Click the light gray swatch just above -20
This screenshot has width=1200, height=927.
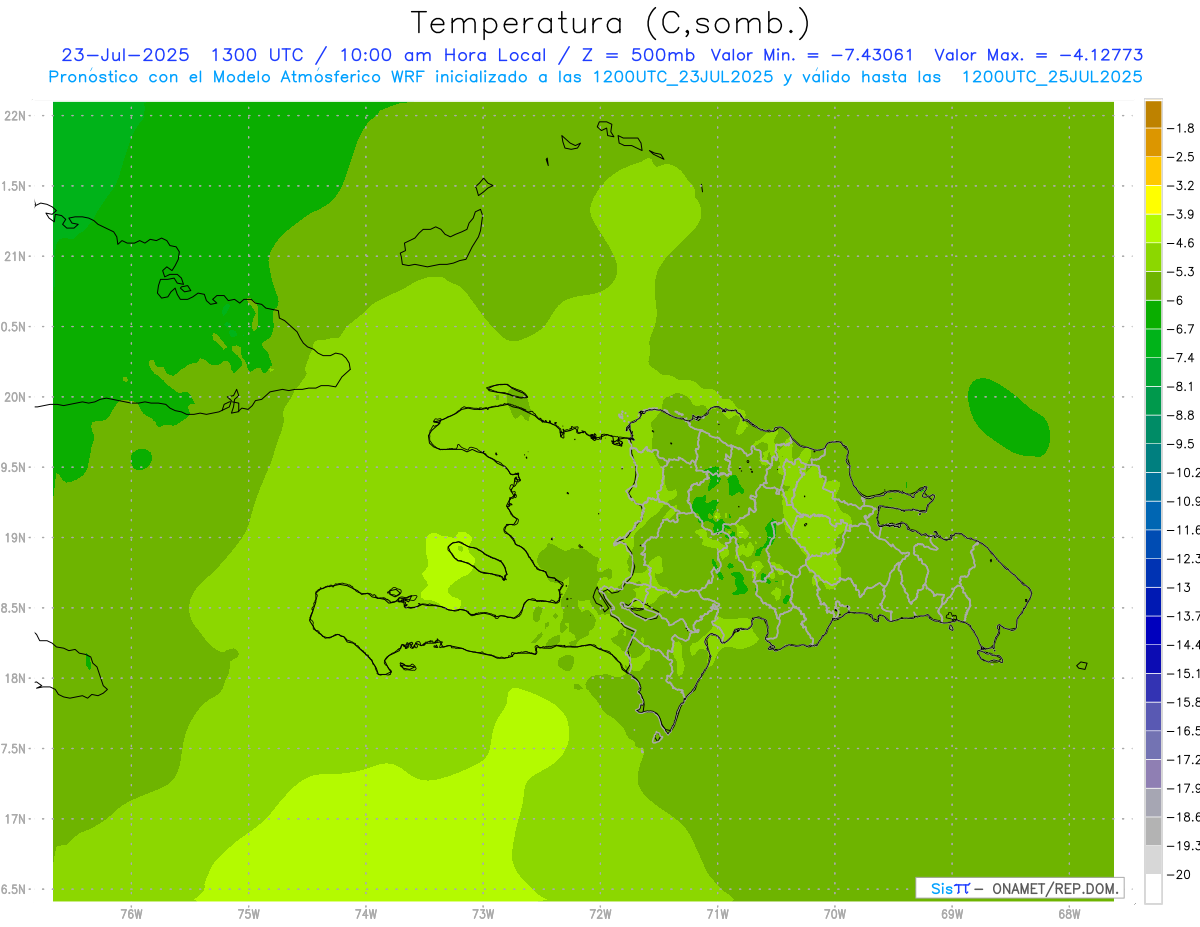1153,860
